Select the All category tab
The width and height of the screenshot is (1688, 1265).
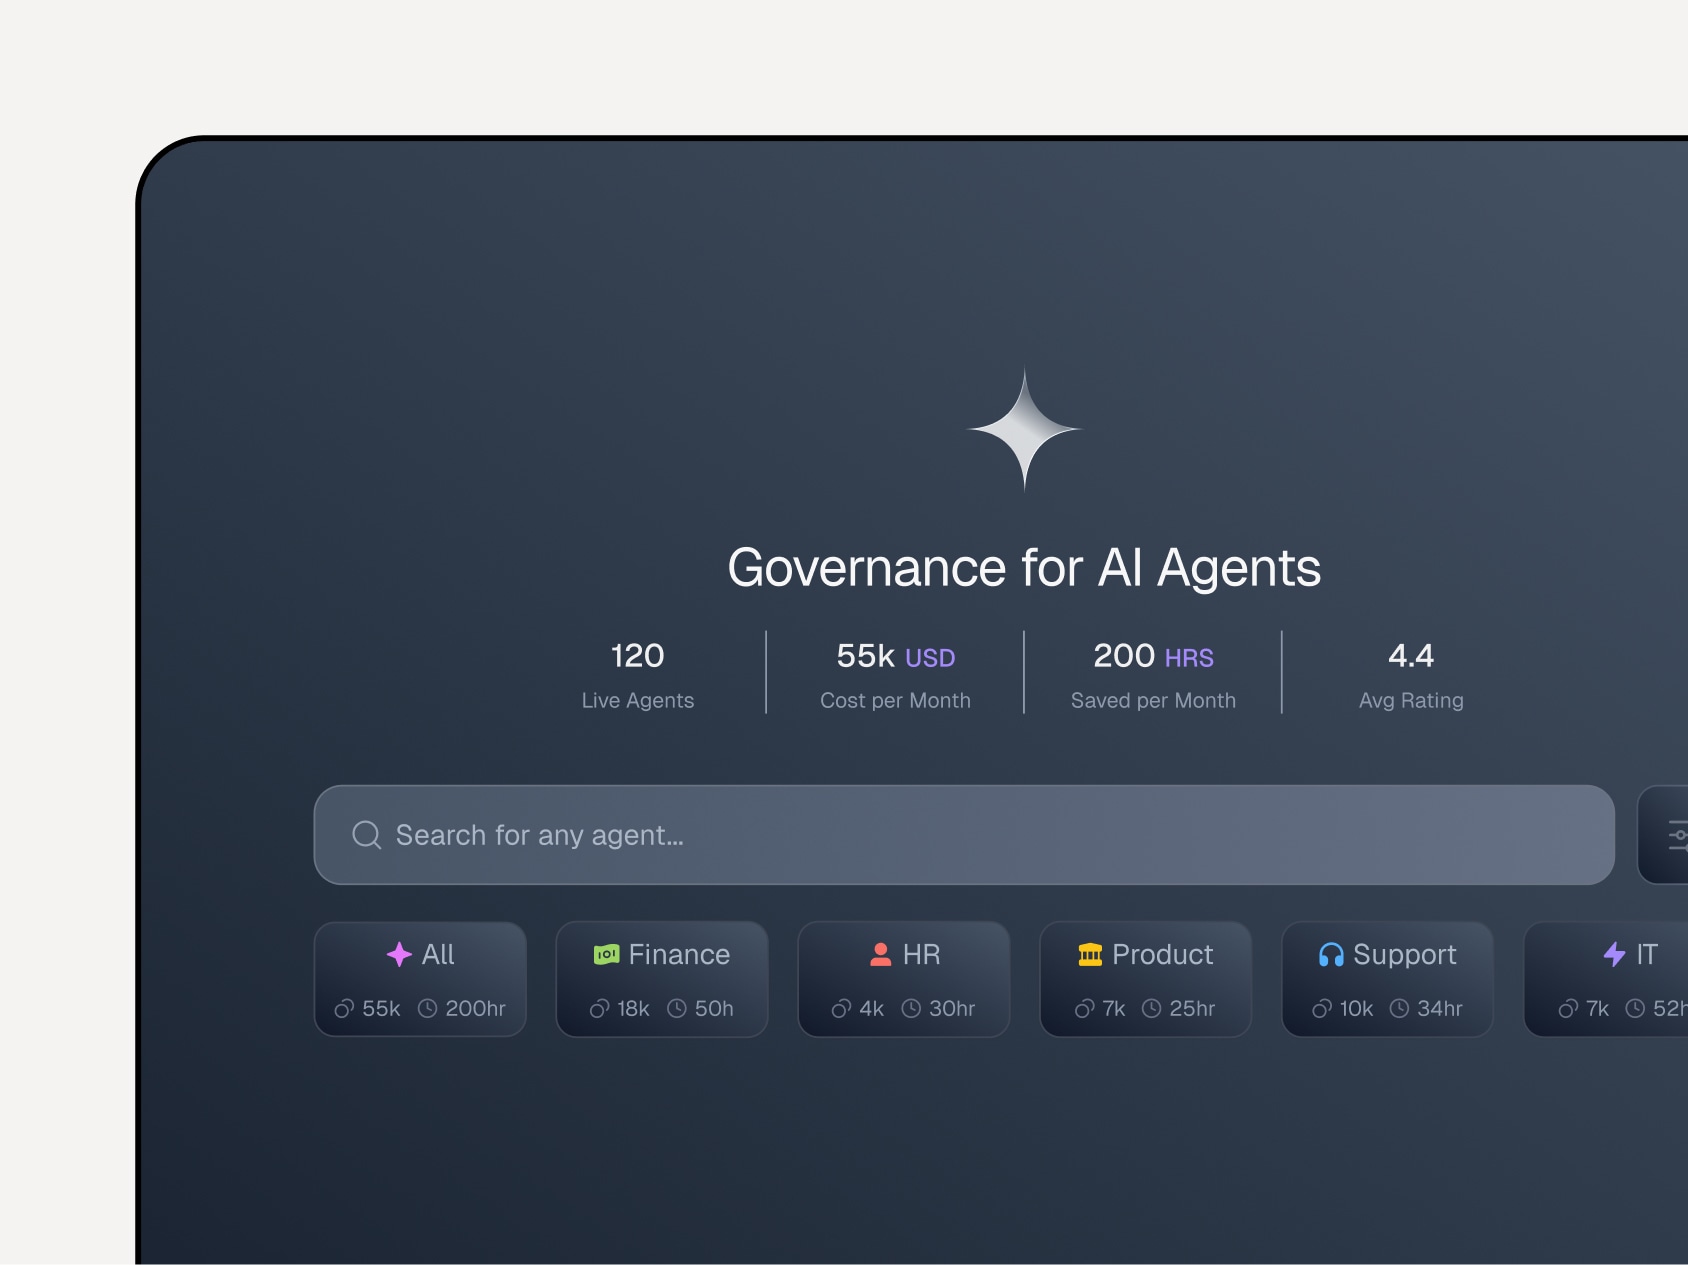pos(420,979)
